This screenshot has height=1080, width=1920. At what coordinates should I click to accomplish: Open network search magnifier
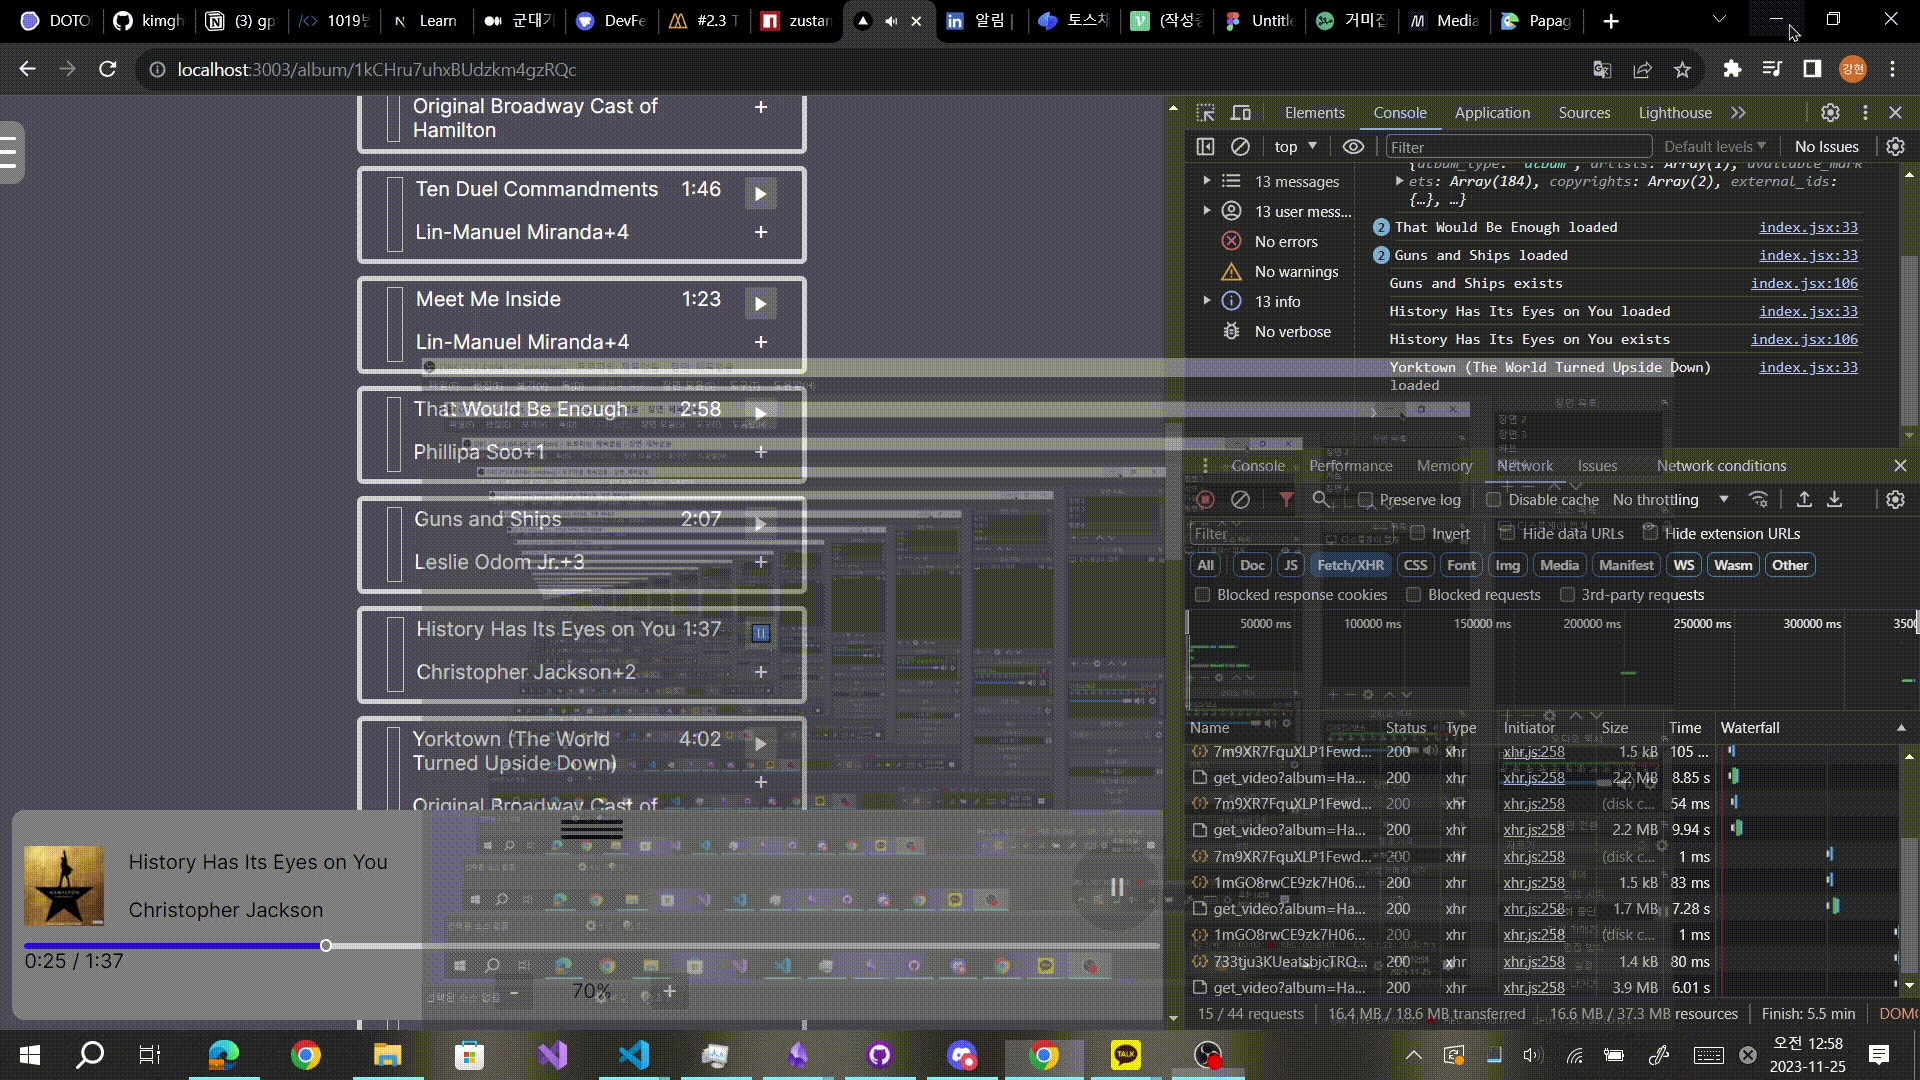tap(1321, 499)
